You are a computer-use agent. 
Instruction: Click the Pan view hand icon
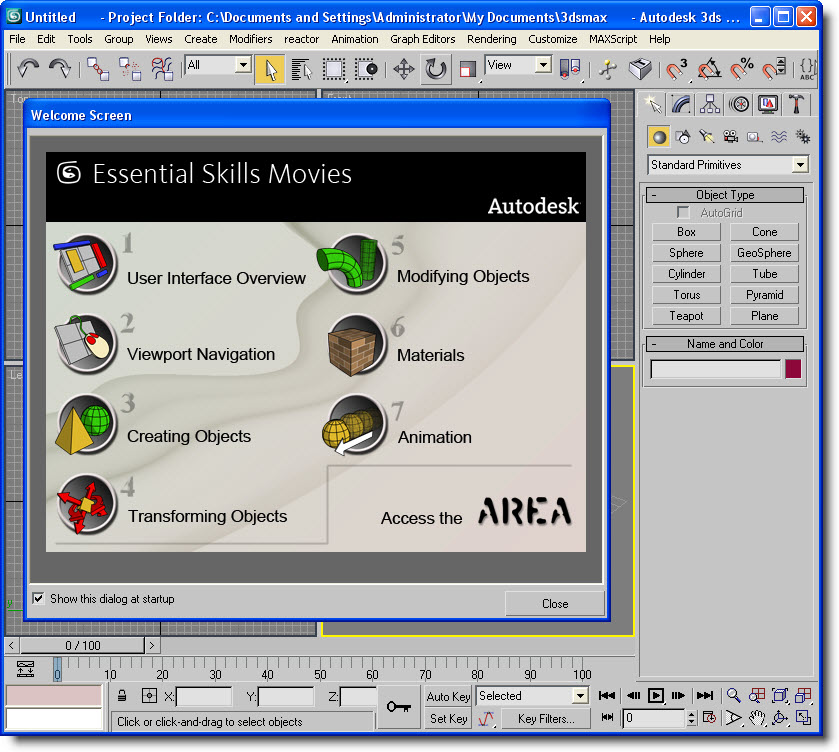[758, 717]
